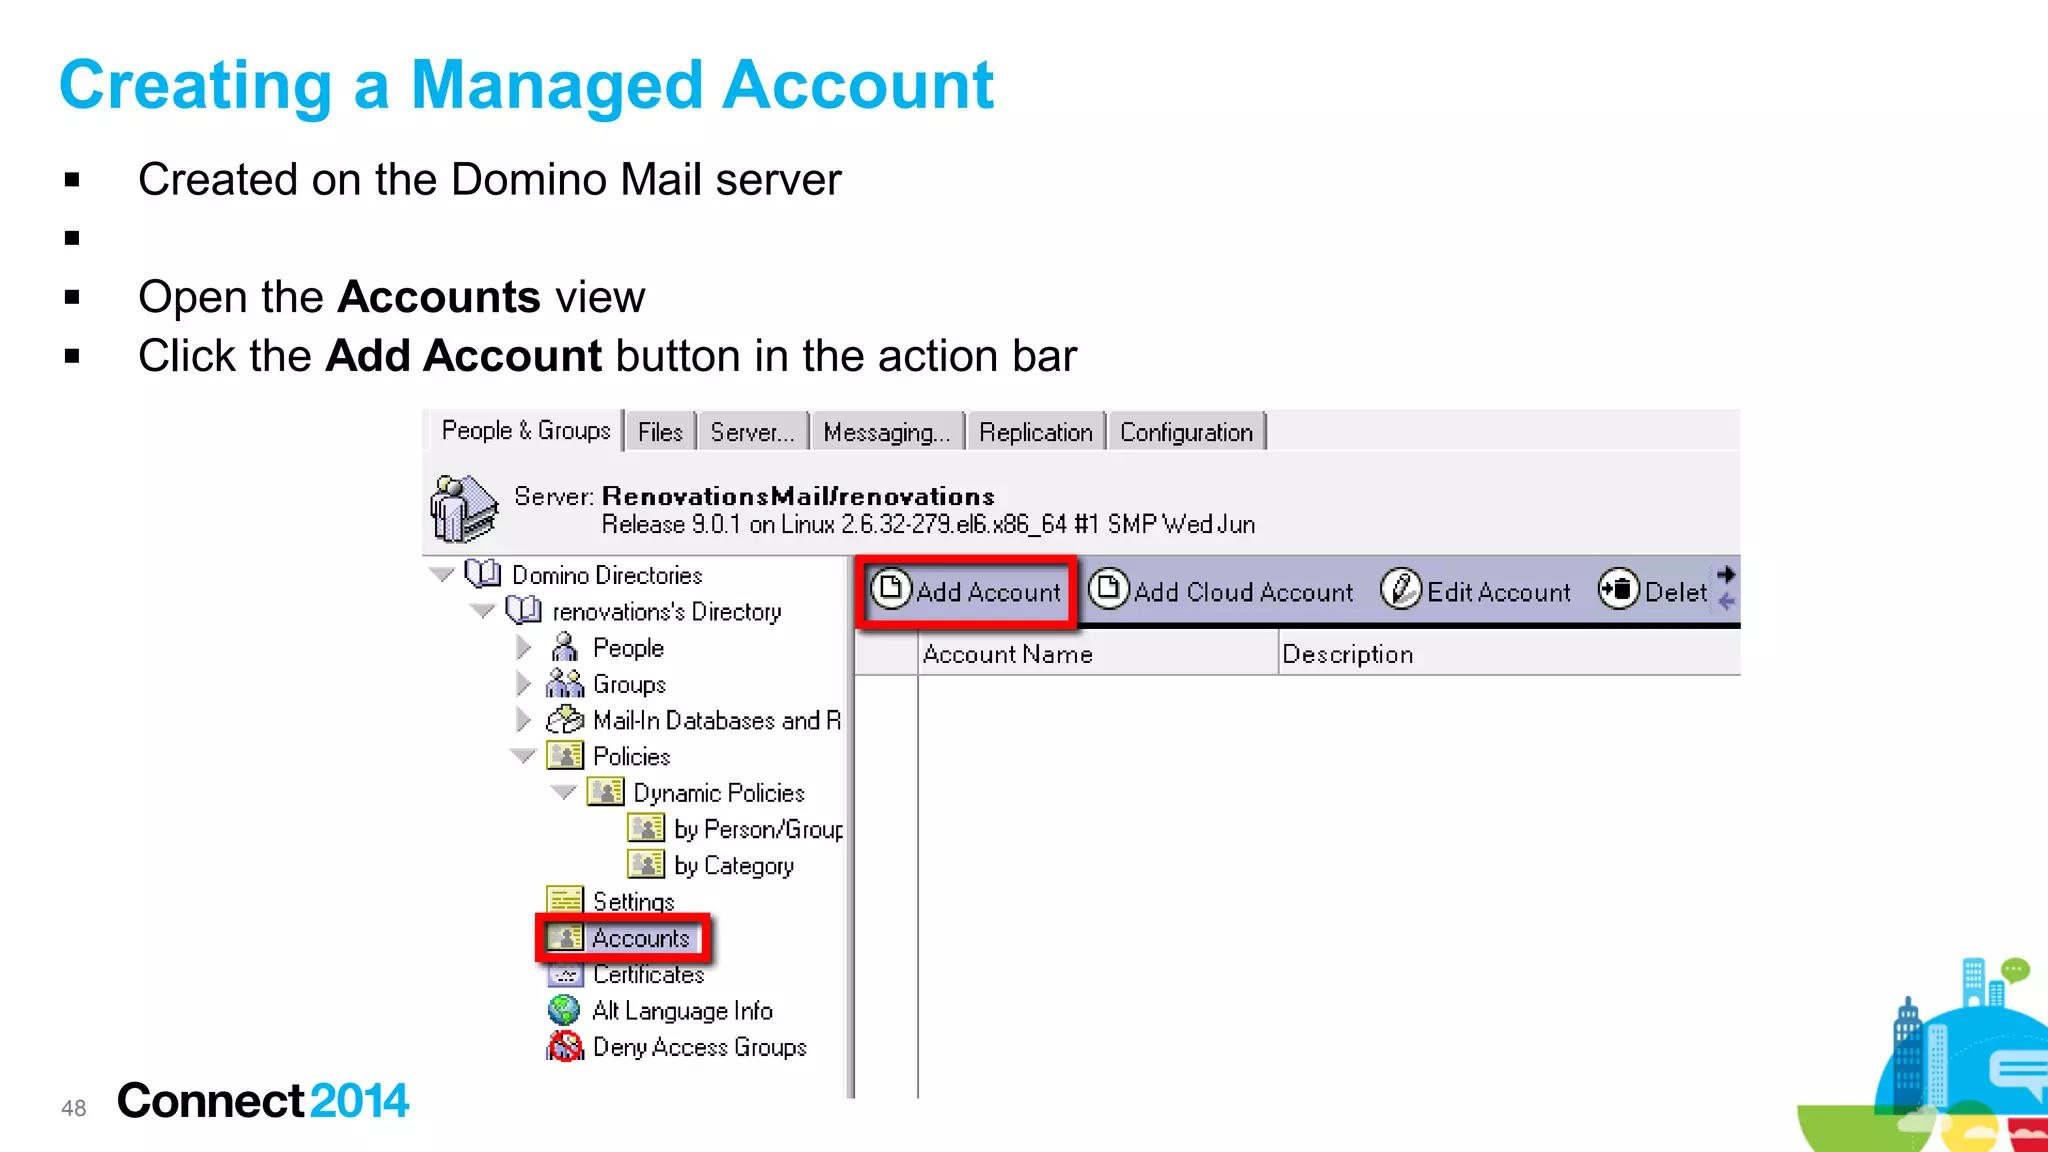Viewport: 2048px width, 1152px height.
Task: Open the by Category view
Action: point(734,865)
